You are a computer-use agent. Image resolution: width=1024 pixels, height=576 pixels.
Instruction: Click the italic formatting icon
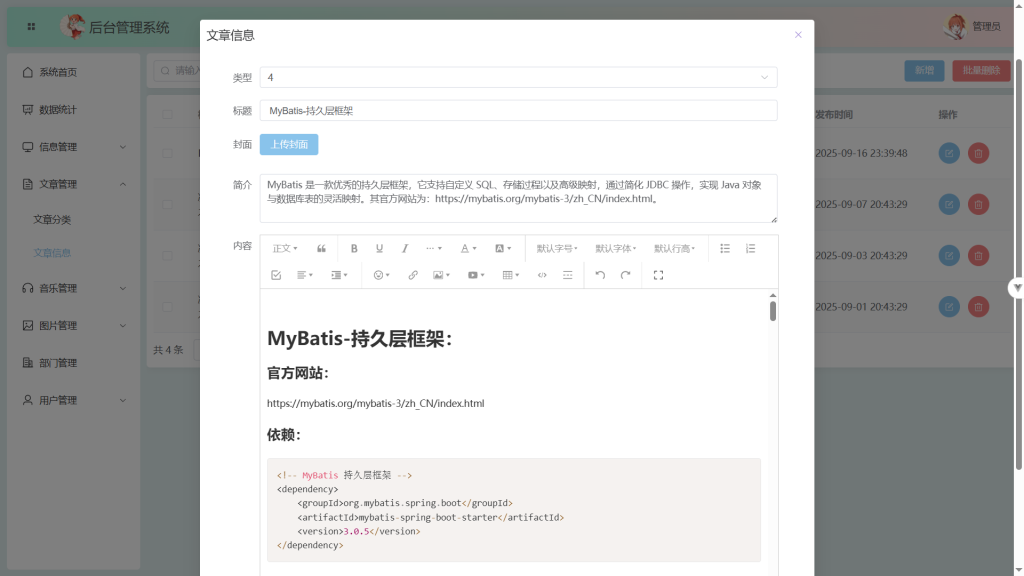pos(405,248)
